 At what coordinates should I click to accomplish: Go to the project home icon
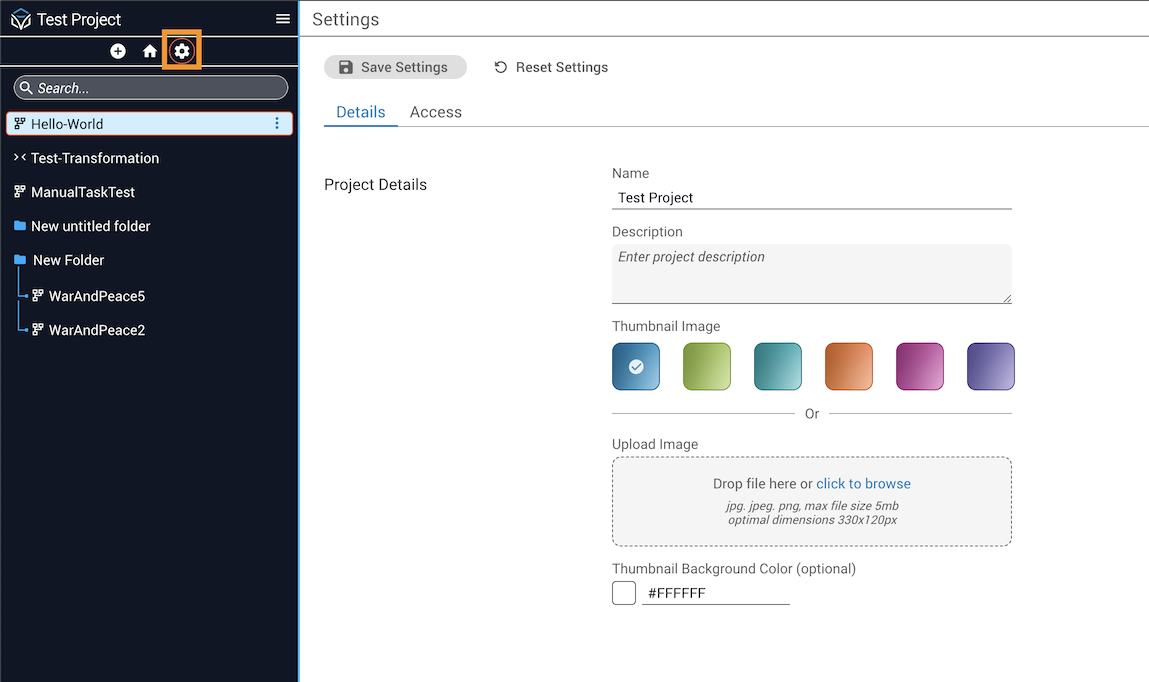150,51
